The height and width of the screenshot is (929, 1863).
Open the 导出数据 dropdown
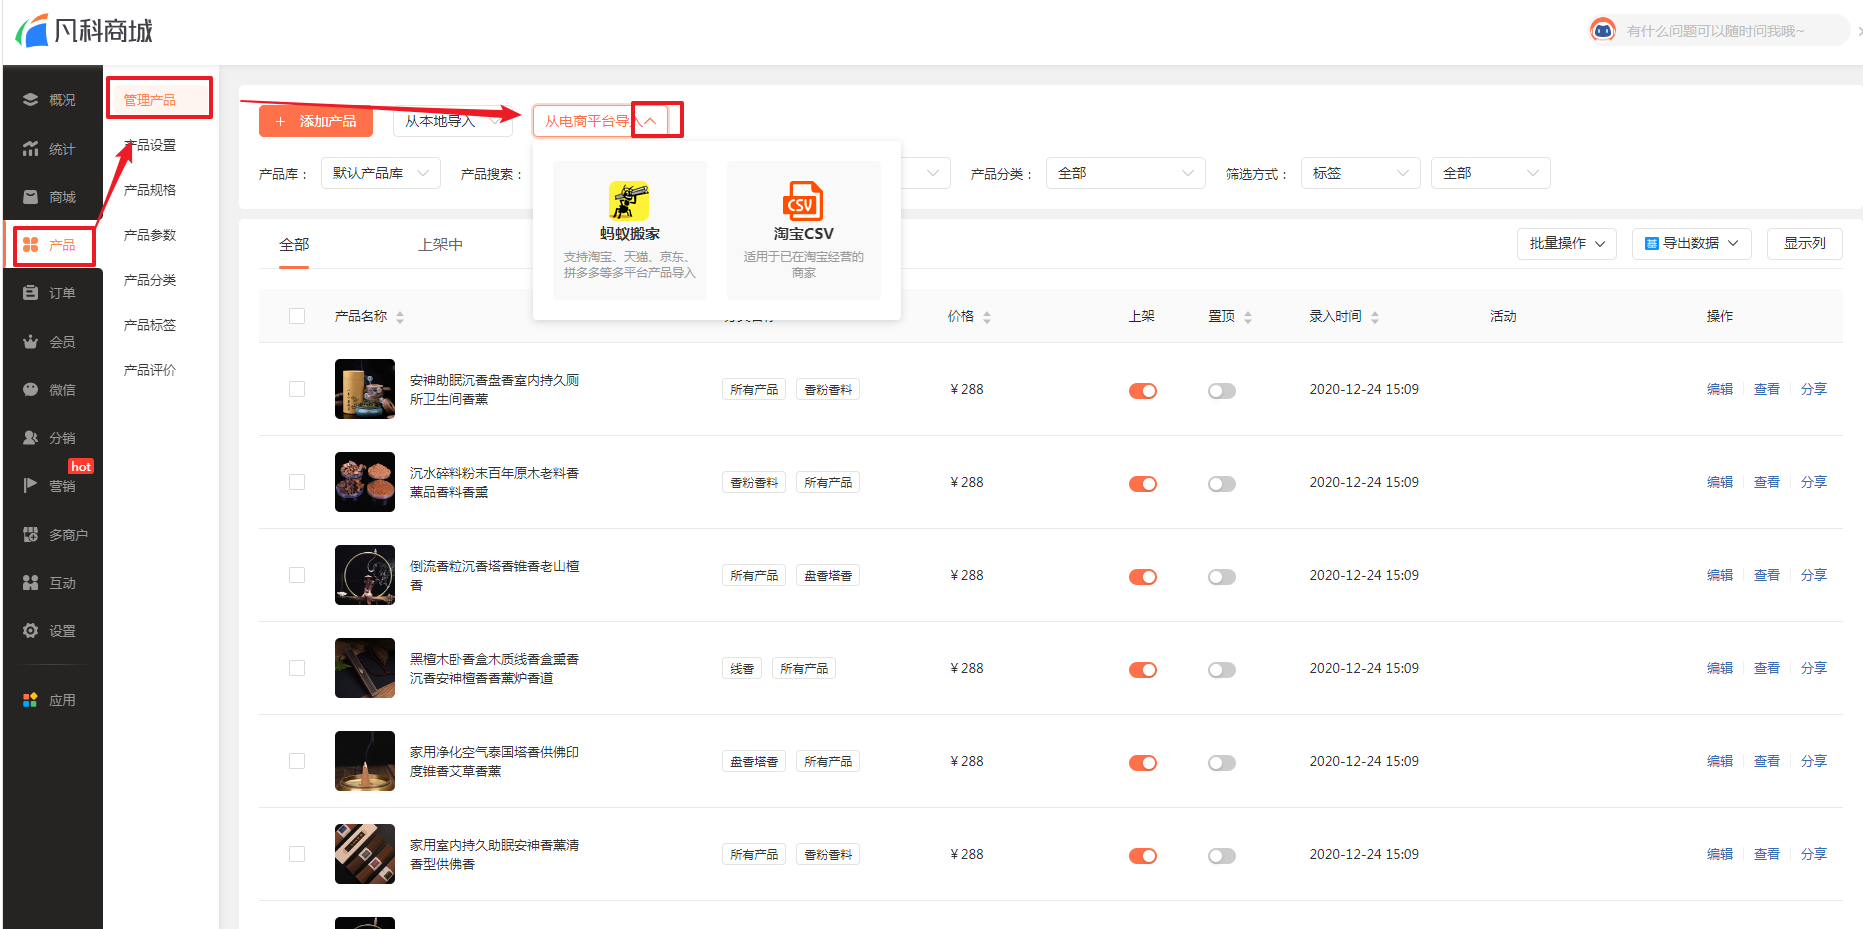click(x=1692, y=243)
